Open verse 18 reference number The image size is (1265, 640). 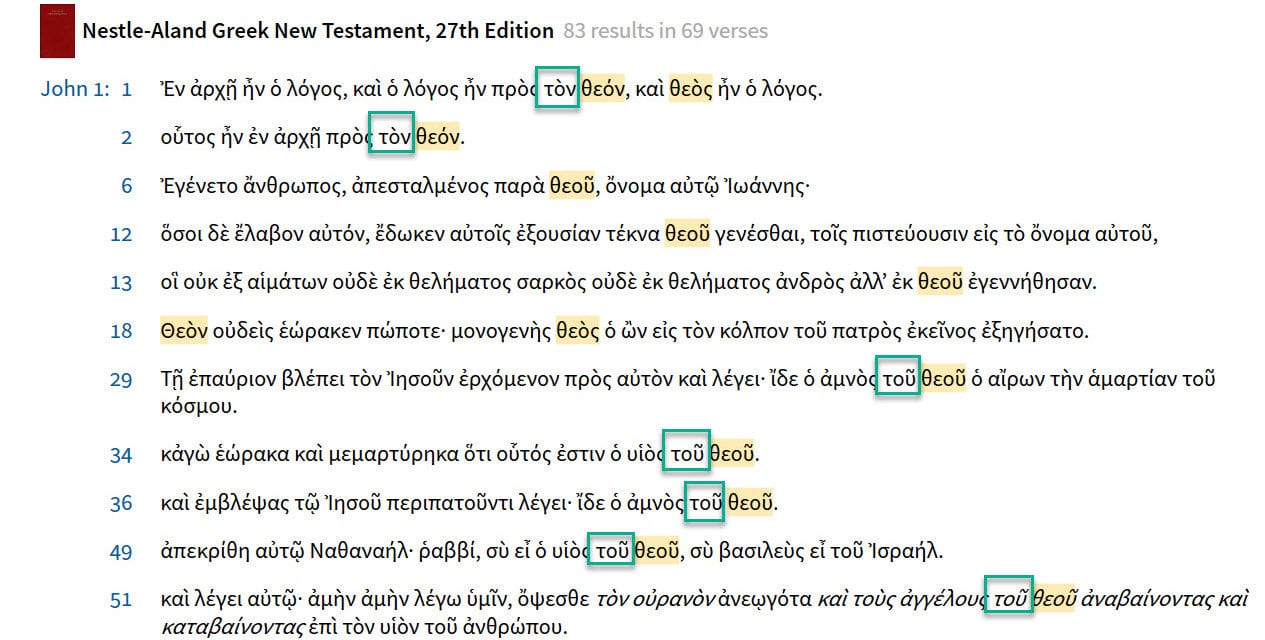121,330
